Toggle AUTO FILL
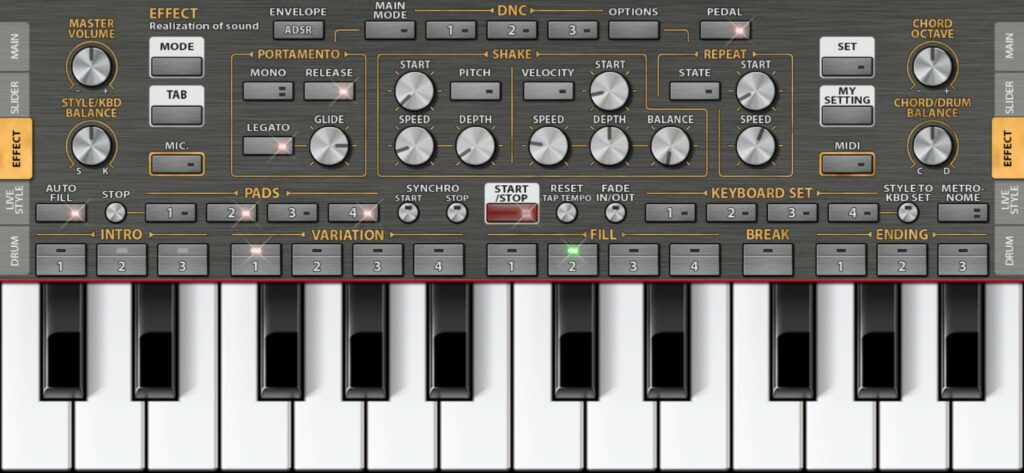The height and width of the screenshot is (473, 1024). [61, 213]
